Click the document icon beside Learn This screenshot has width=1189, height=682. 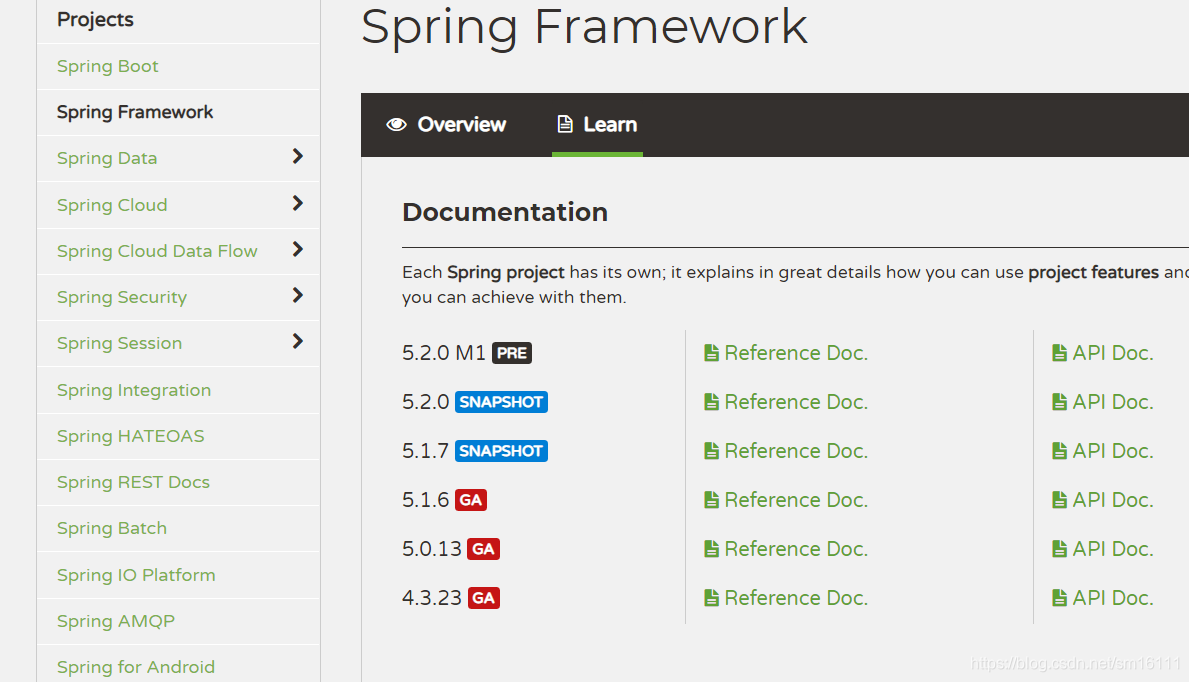[565, 124]
